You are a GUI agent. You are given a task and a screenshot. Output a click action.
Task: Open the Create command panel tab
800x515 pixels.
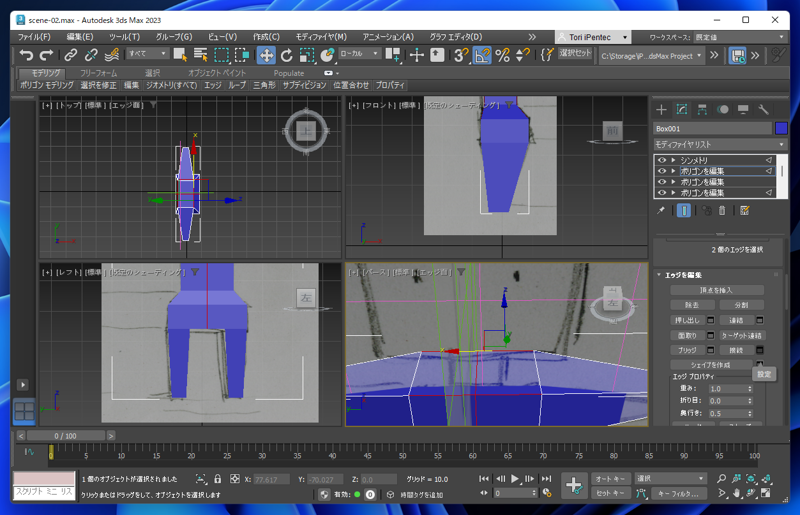[661, 109]
